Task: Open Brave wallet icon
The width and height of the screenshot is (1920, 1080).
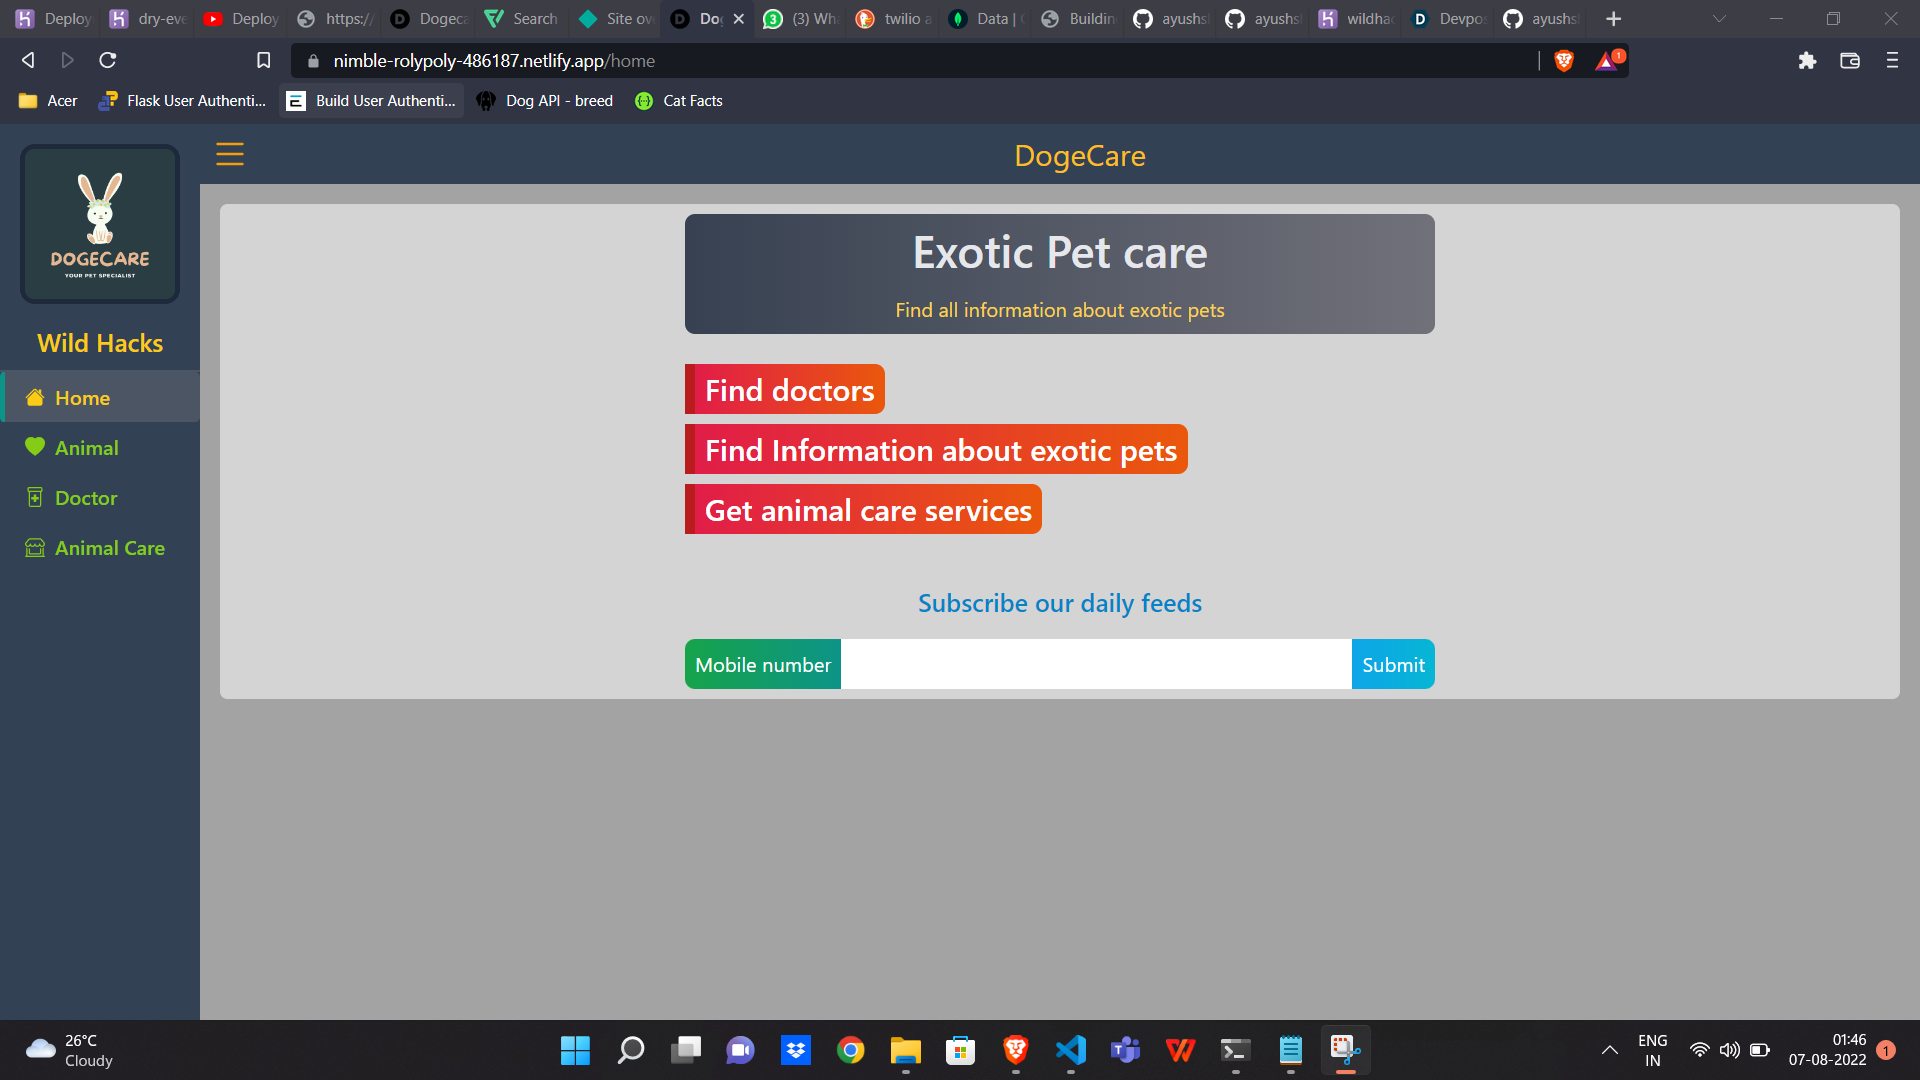Action: (x=1849, y=61)
